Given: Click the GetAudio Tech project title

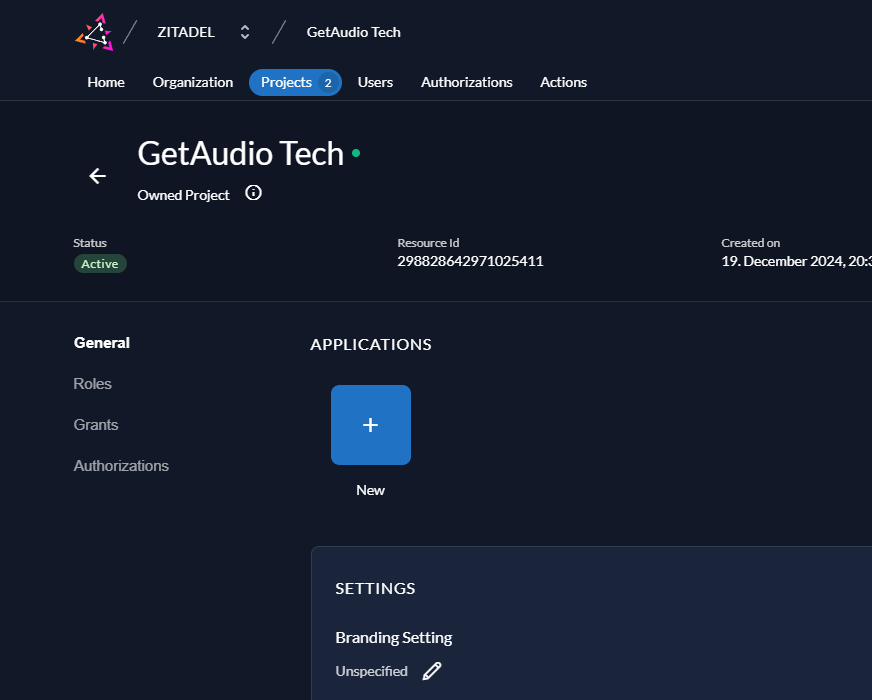Looking at the screenshot, I should tap(241, 153).
